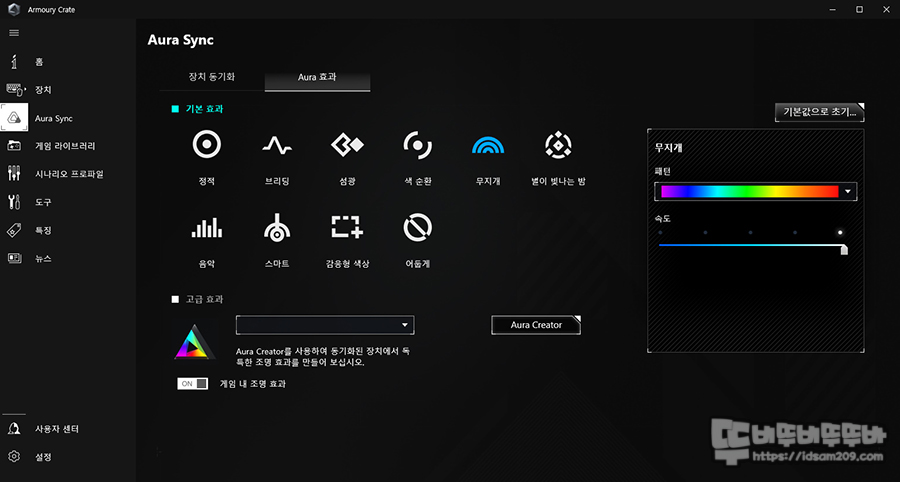Click the Aura Sync sidebar icon
900x482 pixels.
point(14,118)
